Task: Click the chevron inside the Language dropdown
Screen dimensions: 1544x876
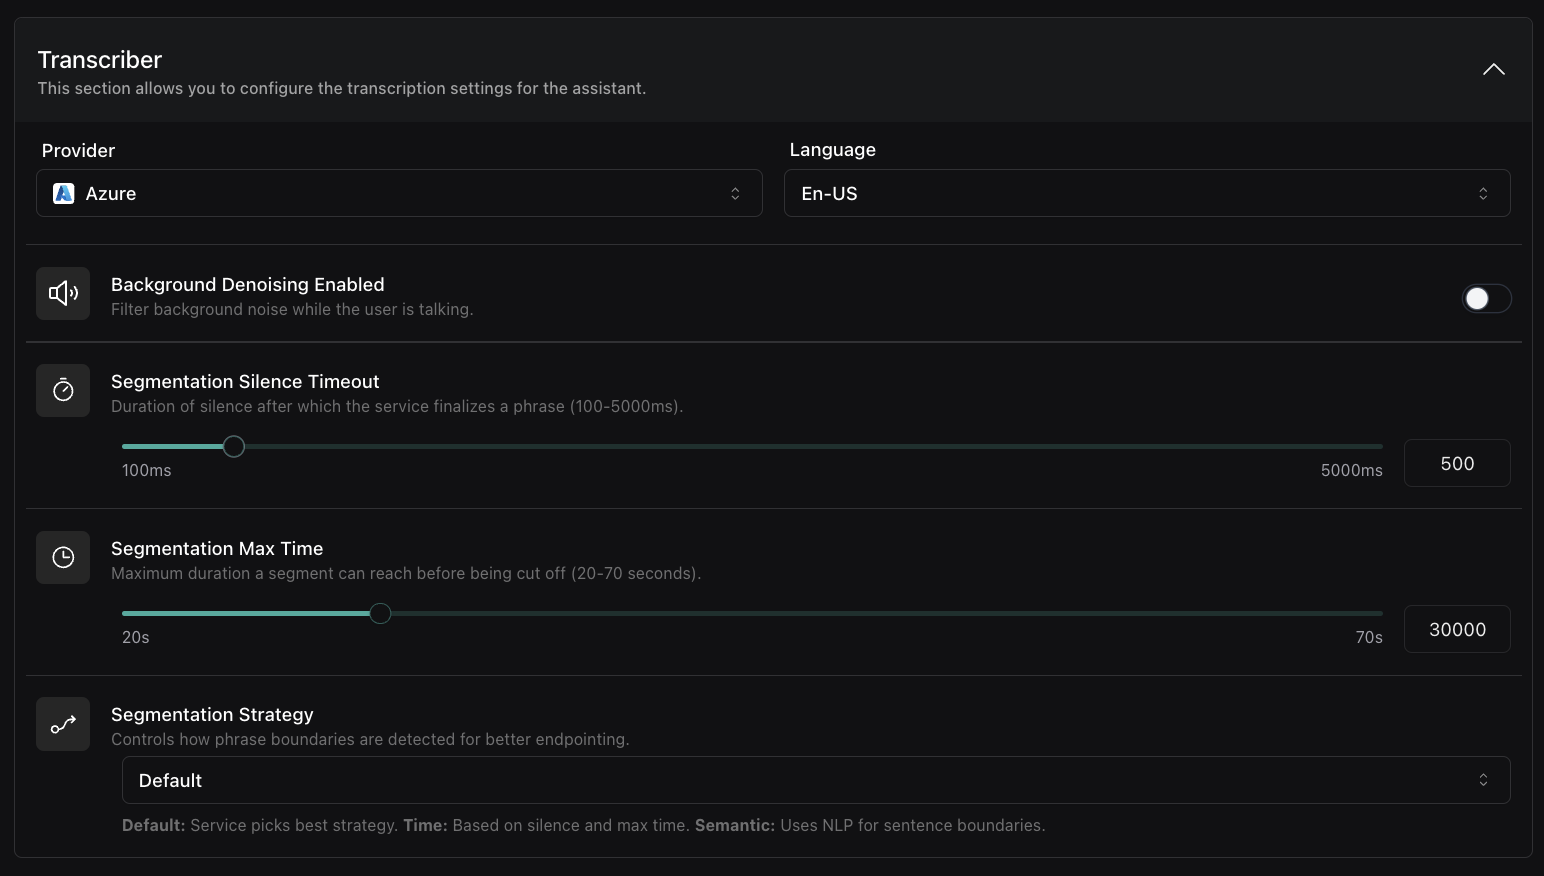Action: [x=1484, y=193]
